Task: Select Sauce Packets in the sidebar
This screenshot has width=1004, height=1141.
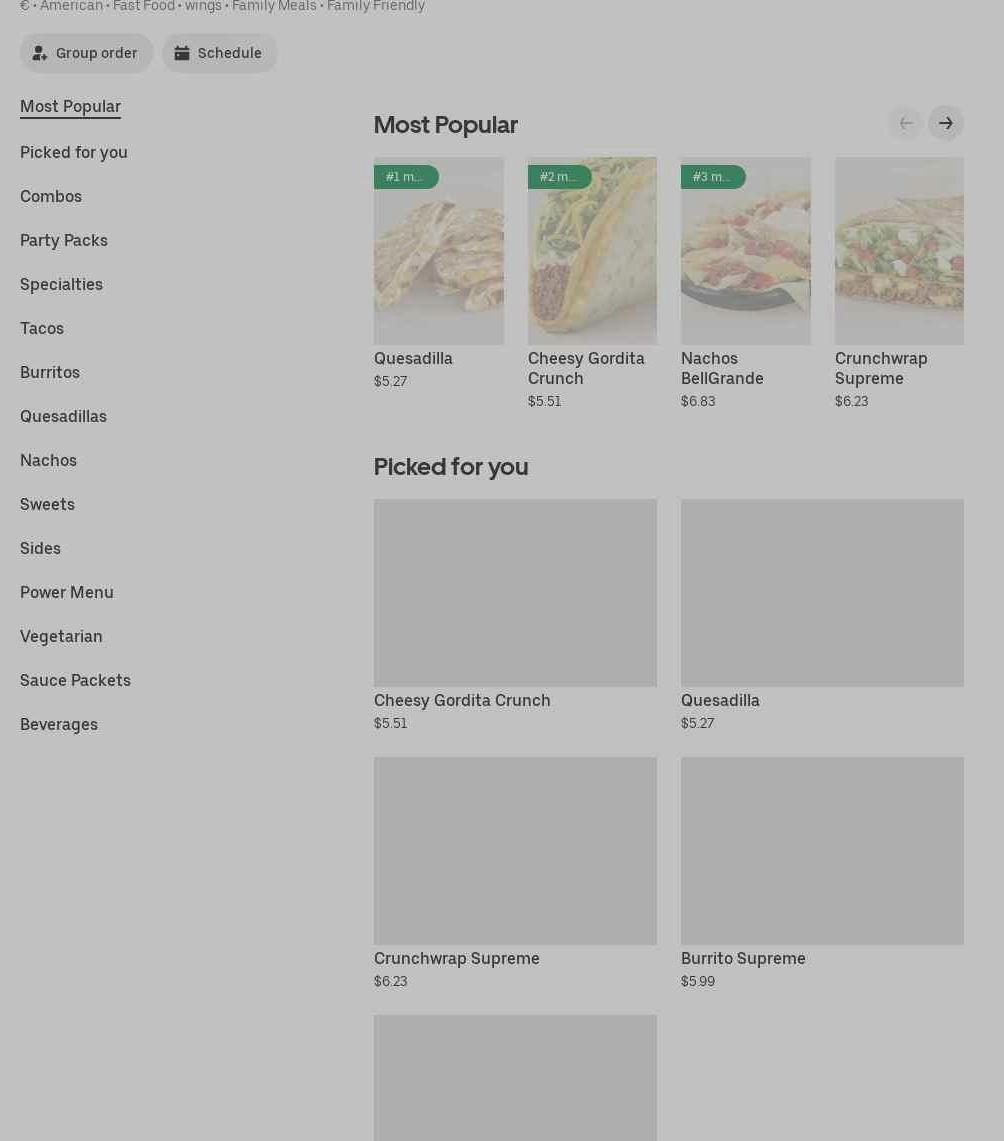Action: click(75, 680)
